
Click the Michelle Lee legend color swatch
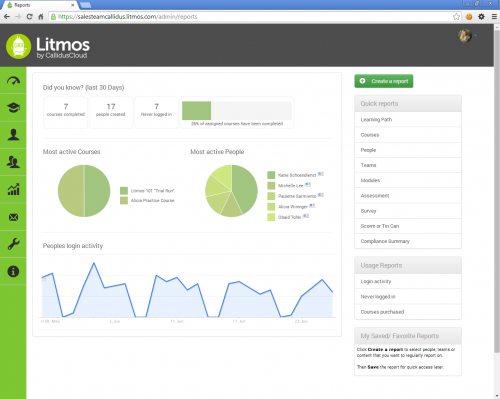271,185
